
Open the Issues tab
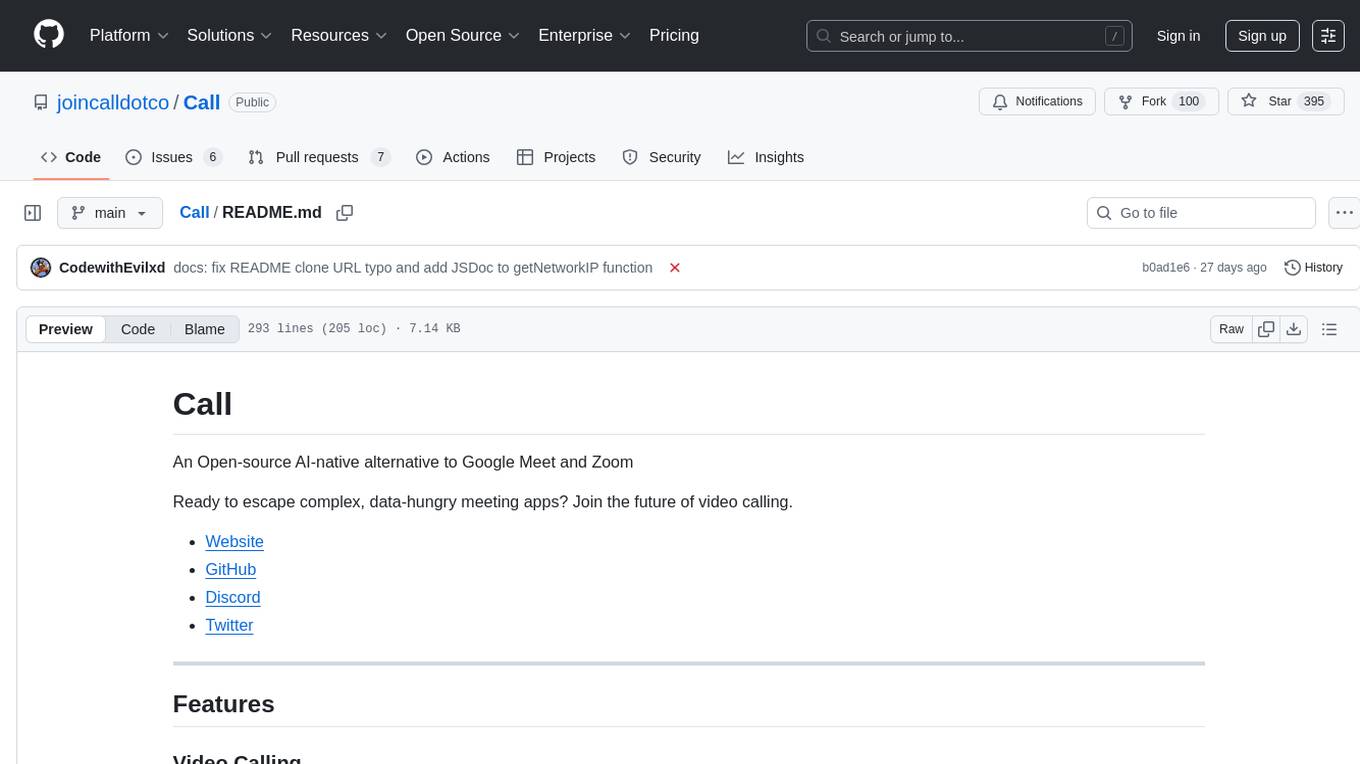click(x=173, y=157)
